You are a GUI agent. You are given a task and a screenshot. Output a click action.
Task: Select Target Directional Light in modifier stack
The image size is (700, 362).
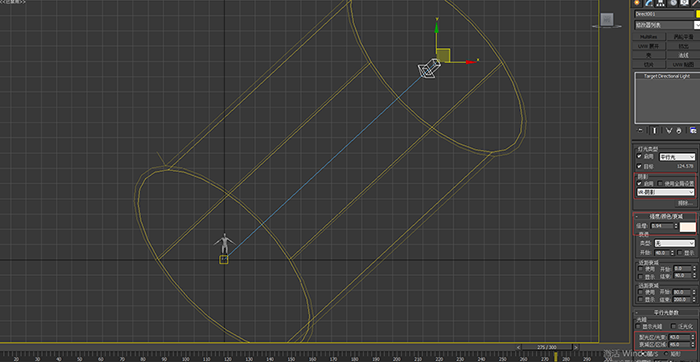click(667, 76)
